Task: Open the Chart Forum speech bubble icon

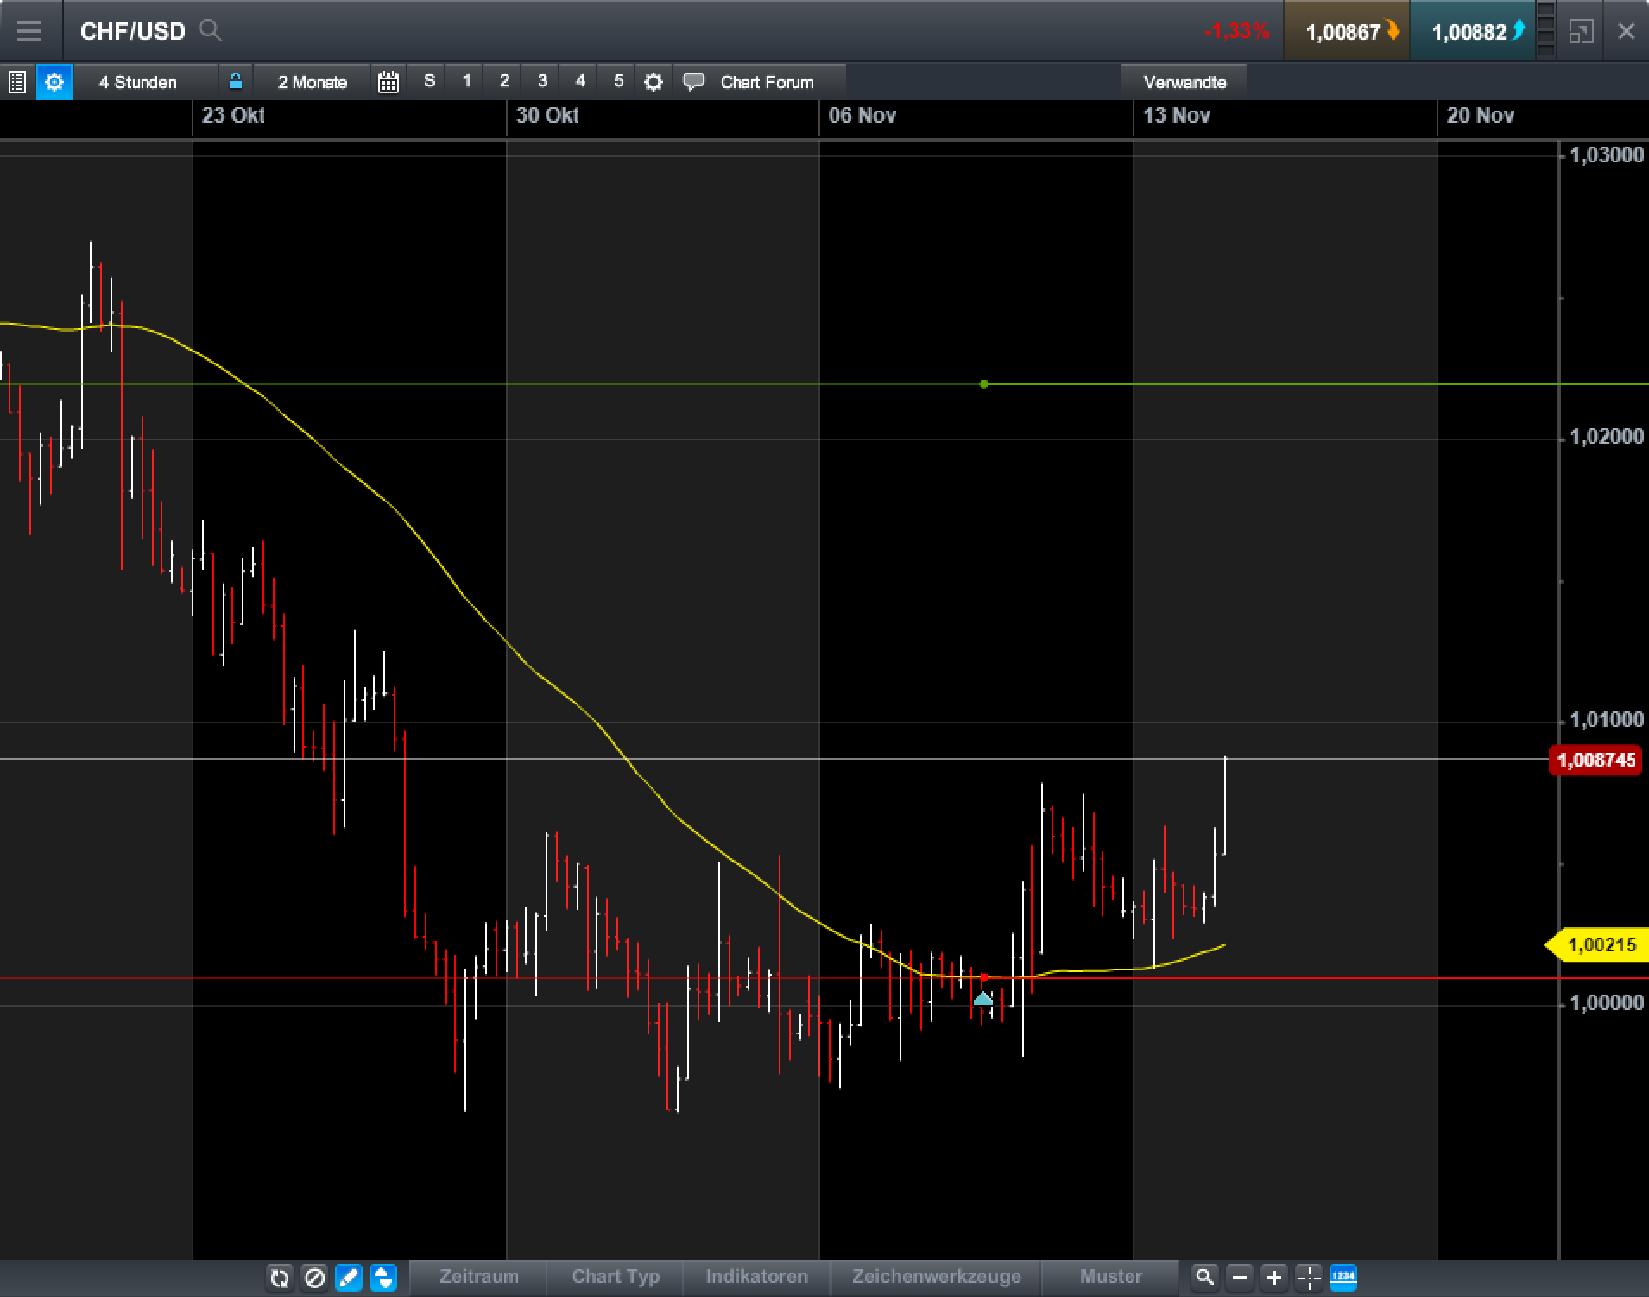Action: (x=694, y=81)
